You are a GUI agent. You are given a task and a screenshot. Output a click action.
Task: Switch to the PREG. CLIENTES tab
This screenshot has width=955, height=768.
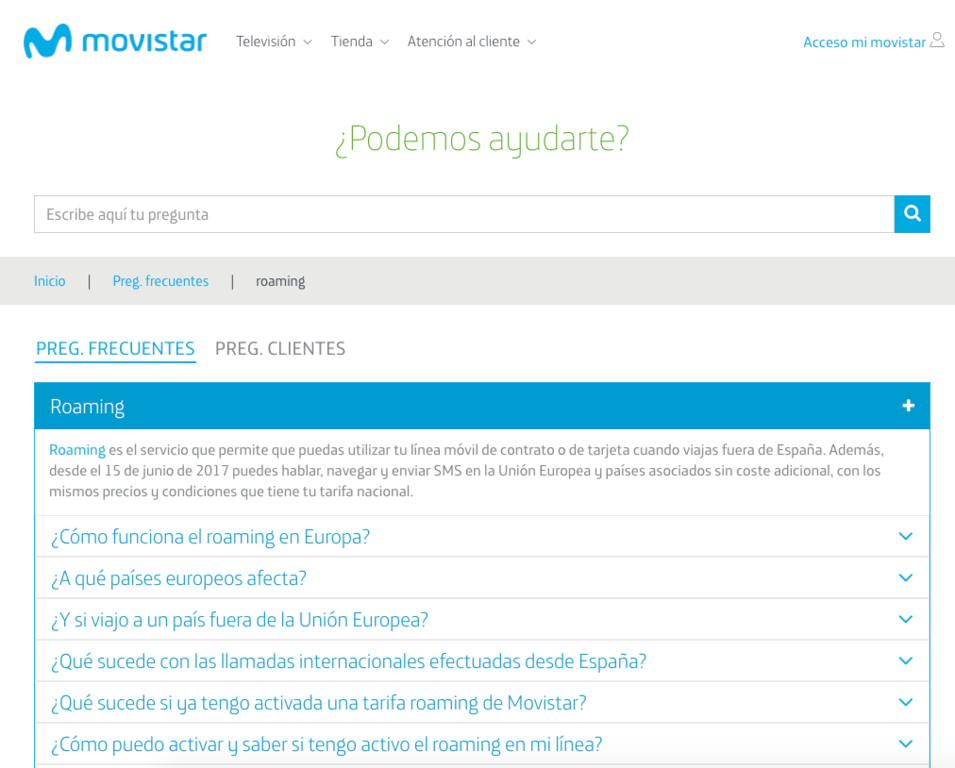click(x=280, y=349)
